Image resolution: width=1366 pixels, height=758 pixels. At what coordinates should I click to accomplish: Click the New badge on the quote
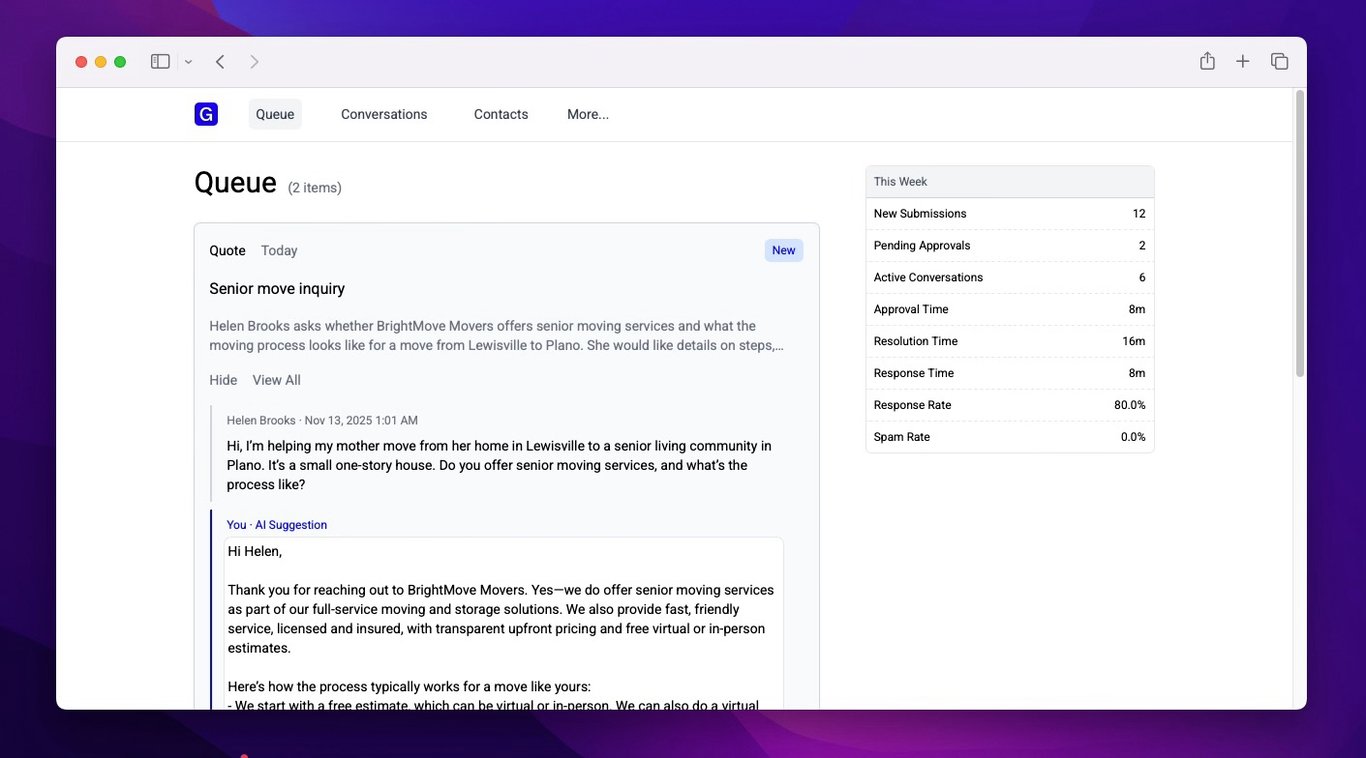tap(783, 250)
